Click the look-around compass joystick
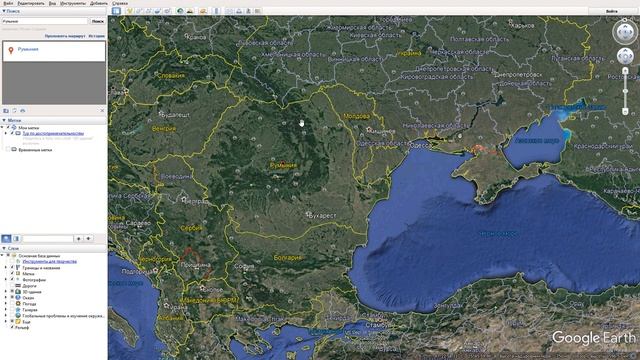The width and height of the screenshot is (640, 360). coord(624,31)
